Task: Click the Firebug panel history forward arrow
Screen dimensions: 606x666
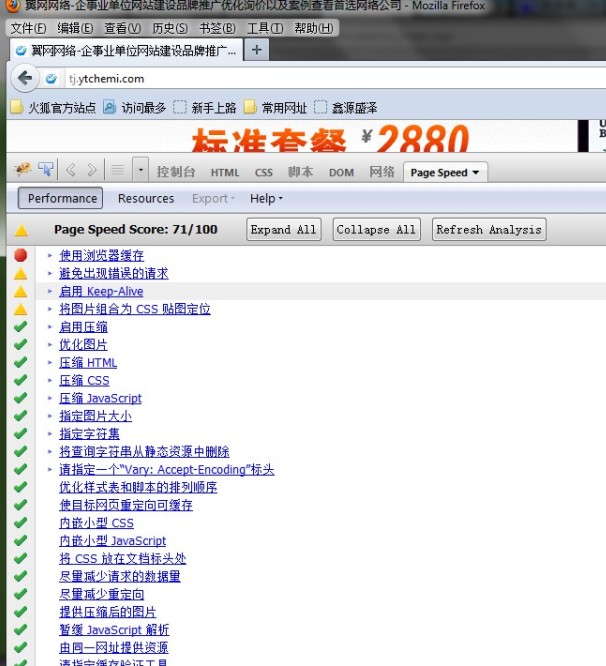Action: click(92, 170)
